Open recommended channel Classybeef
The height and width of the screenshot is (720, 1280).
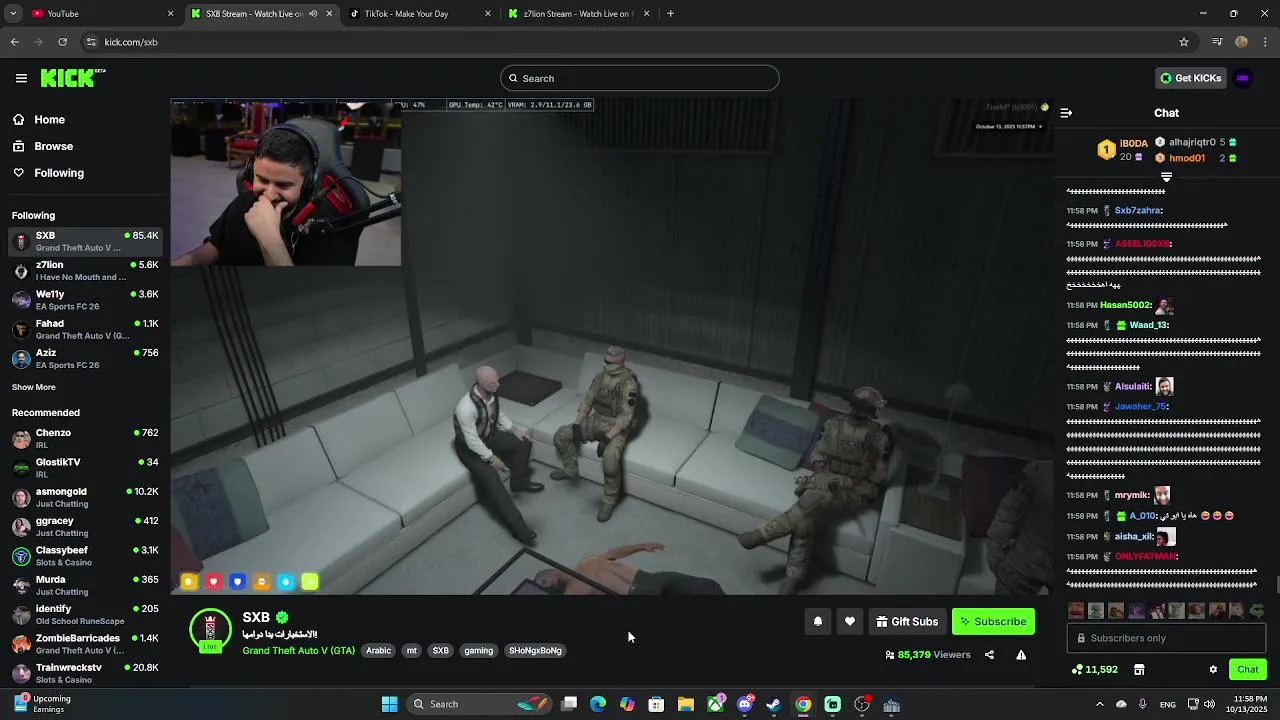click(x=85, y=556)
